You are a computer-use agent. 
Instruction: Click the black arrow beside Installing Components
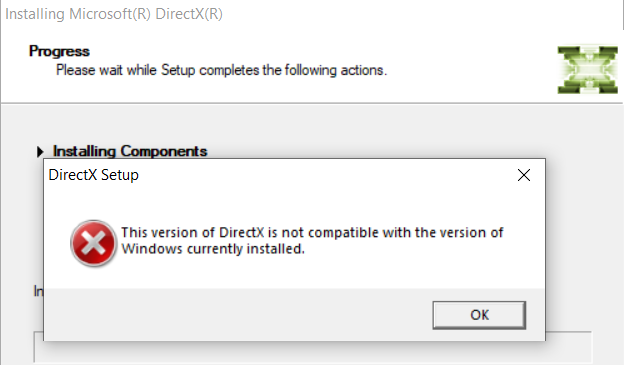(x=40, y=151)
